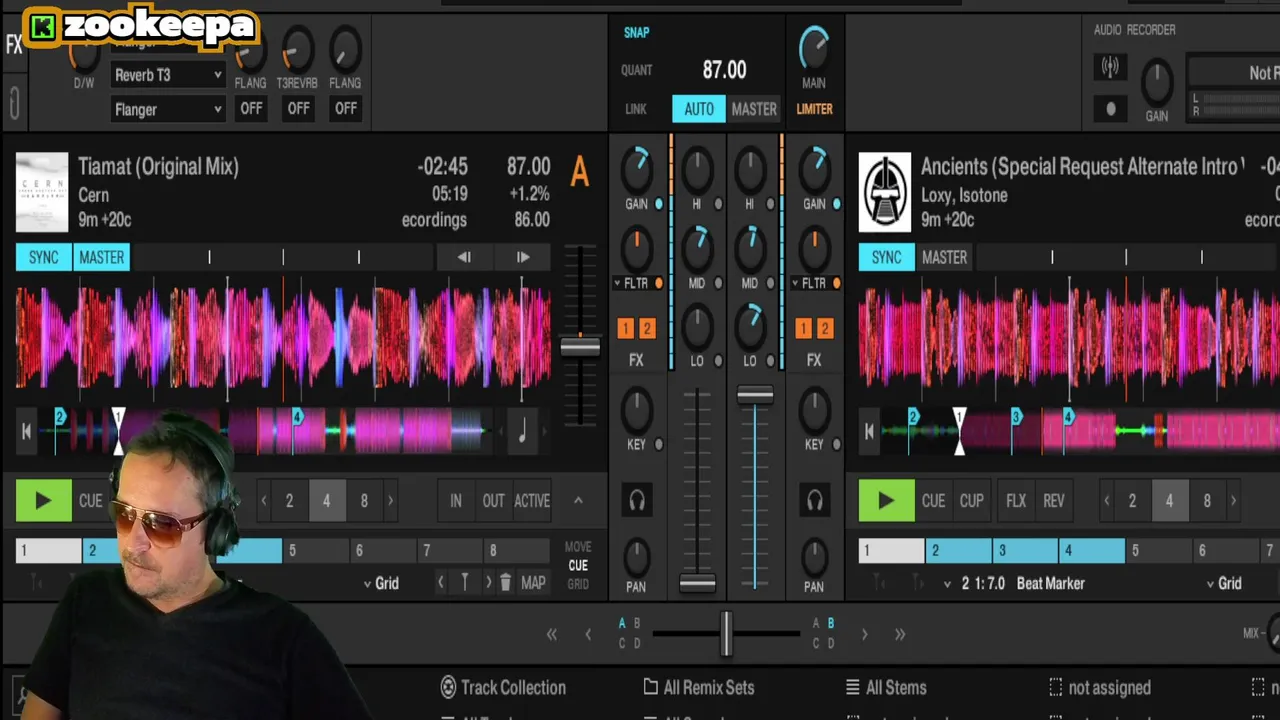Toggle the main LIMITER
Viewport: 1280px width, 720px height.
click(x=814, y=109)
